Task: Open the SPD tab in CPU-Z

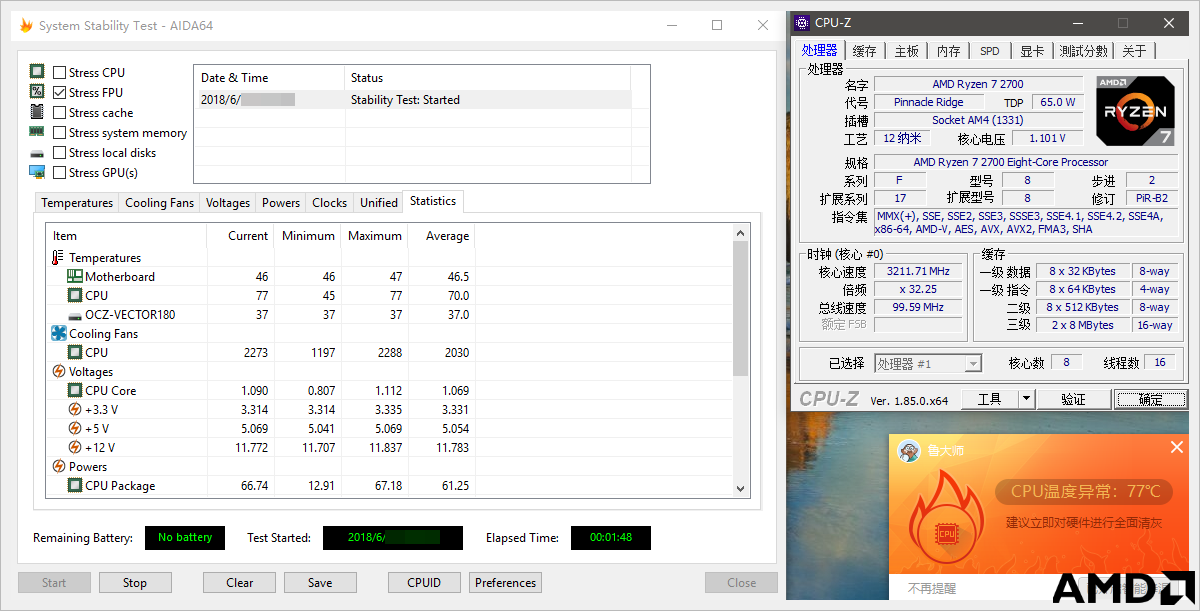Action: 989,51
